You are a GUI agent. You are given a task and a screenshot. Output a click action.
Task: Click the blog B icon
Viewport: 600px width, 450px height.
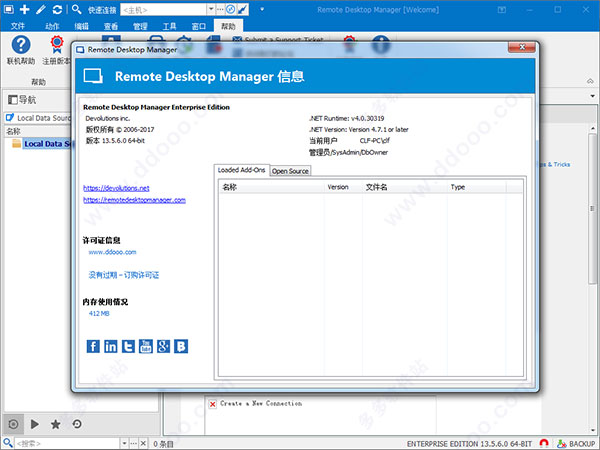pyautogui.click(x=181, y=346)
